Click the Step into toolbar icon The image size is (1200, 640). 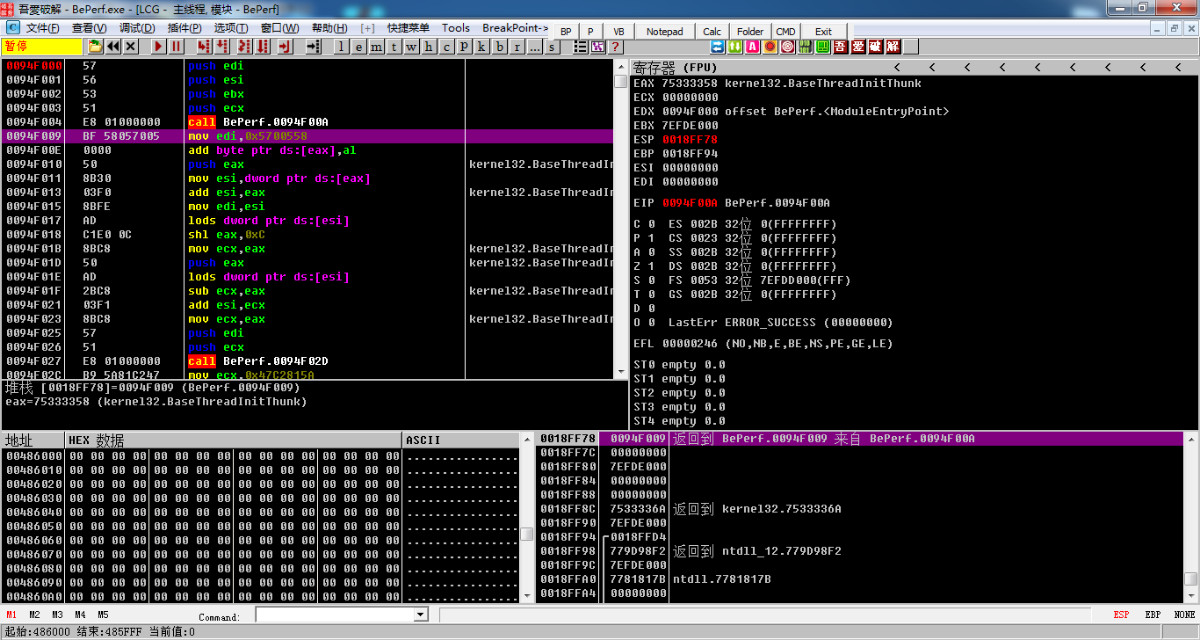203,46
